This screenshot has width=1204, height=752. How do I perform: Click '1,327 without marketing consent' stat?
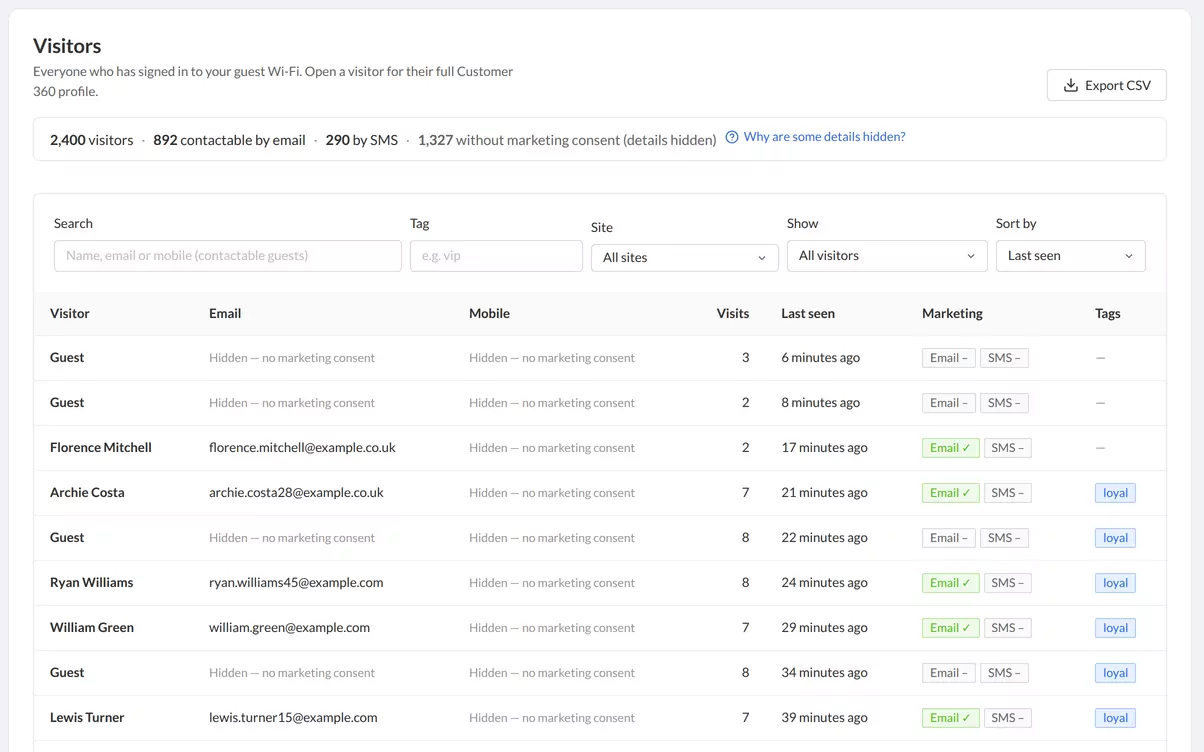[567, 140]
